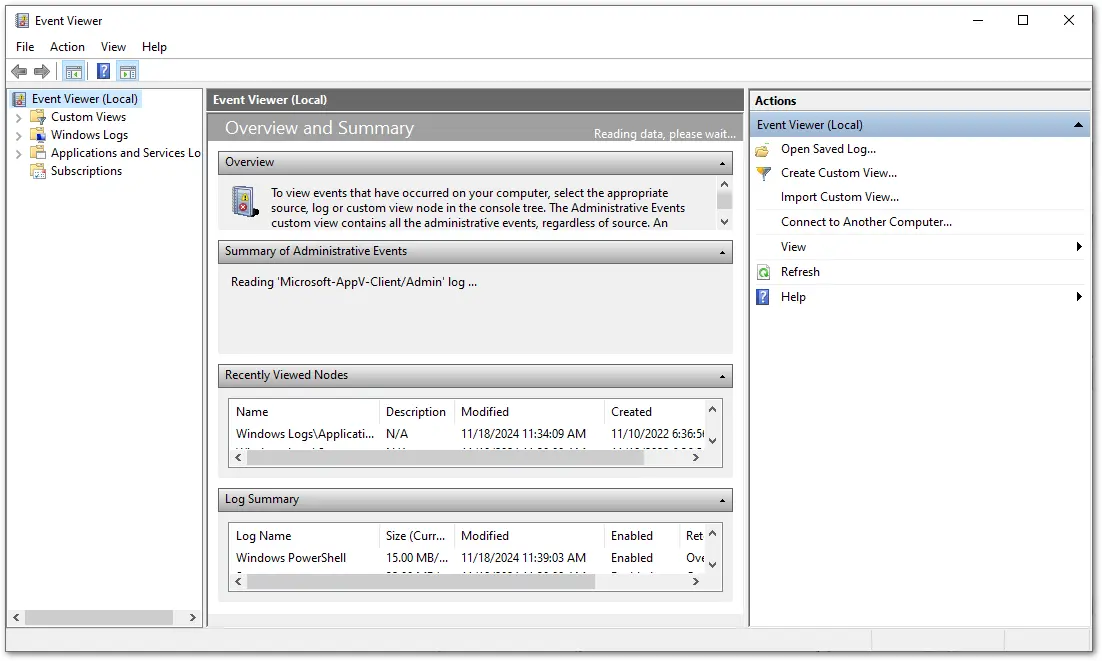The height and width of the screenshot is (661, 1102).
Task: Click Help in the Actions pane
Action: [793, 297]
